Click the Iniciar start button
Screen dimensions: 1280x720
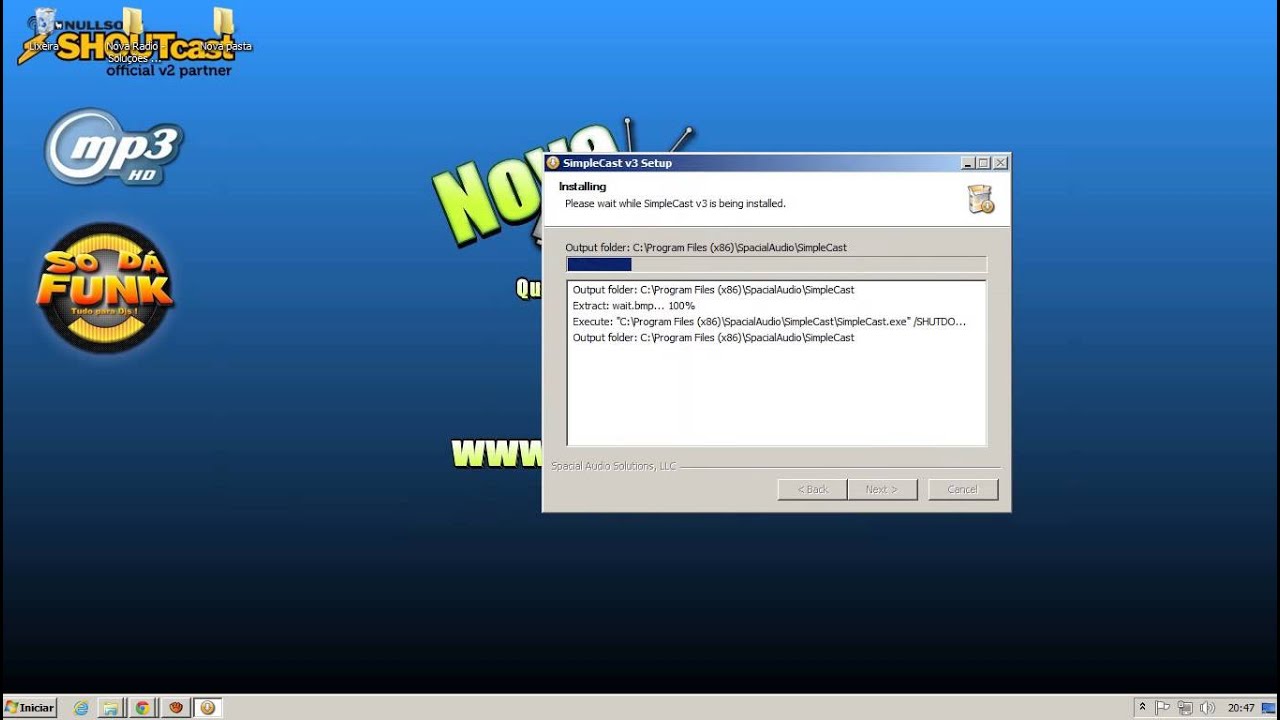(29, 707)
